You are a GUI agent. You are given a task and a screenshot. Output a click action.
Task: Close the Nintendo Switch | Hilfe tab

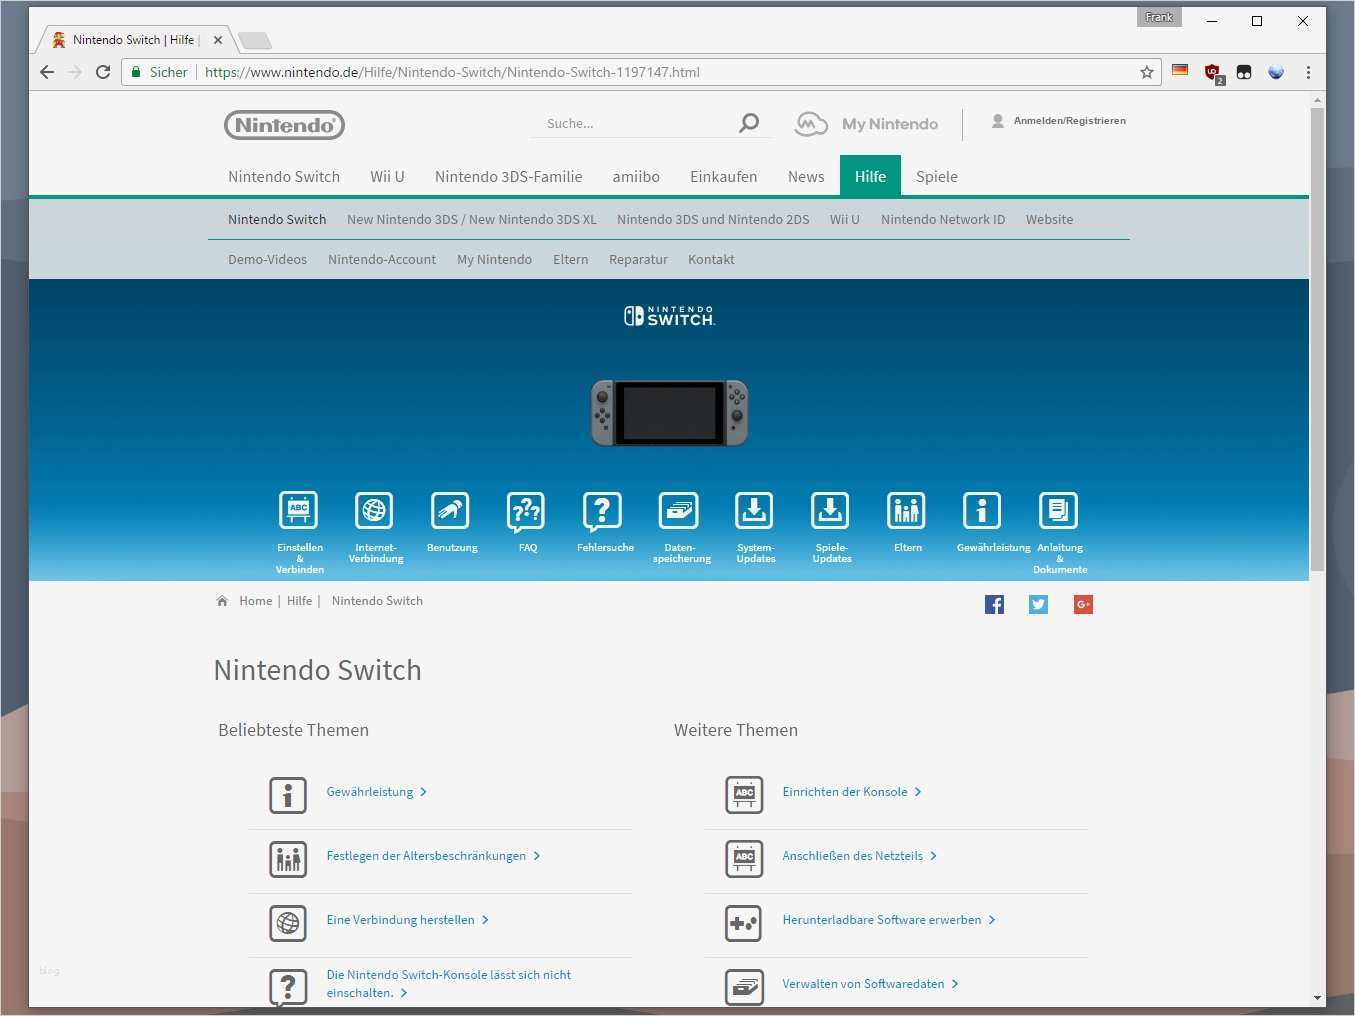[217, 40]
